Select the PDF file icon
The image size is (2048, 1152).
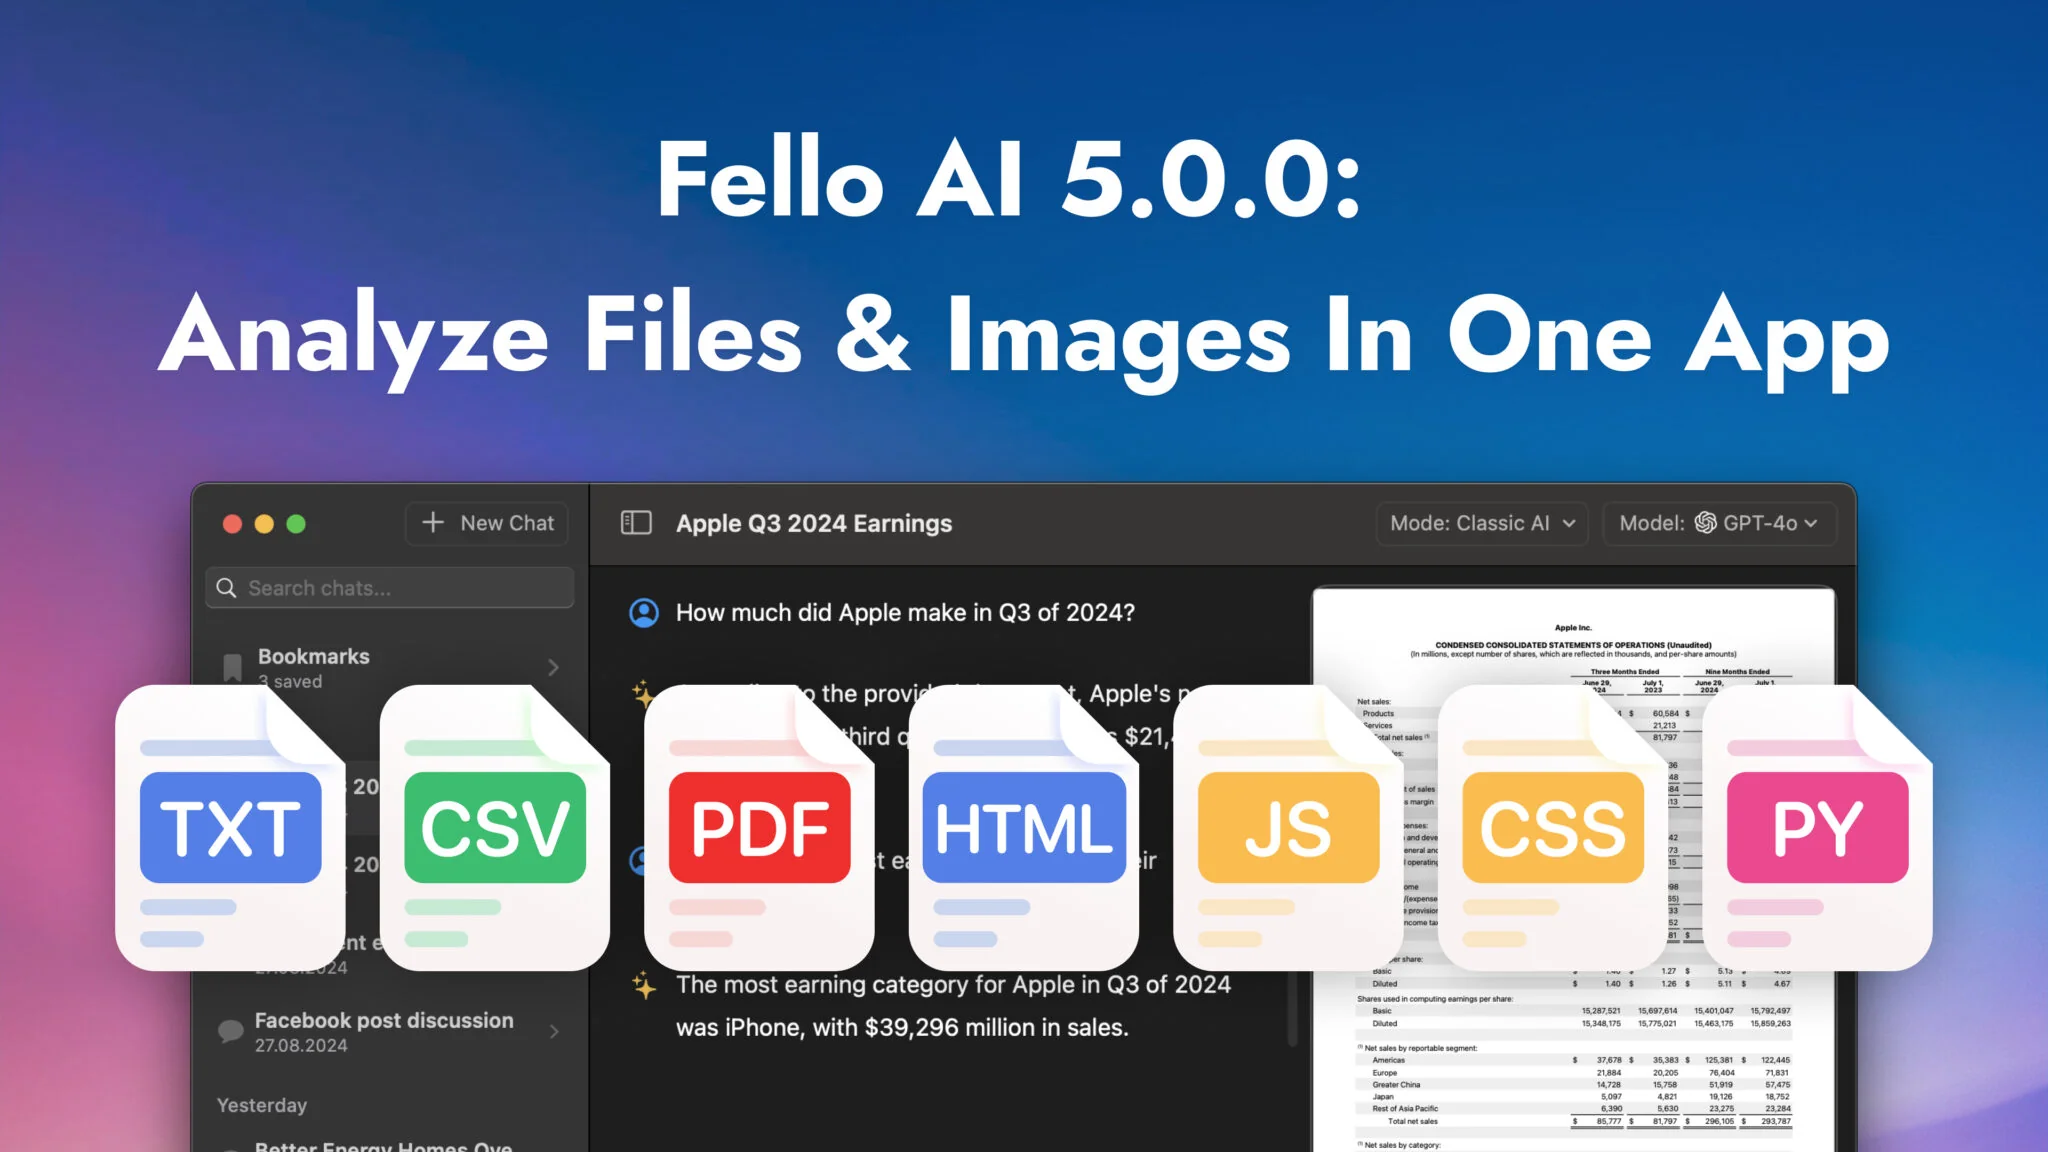(x=759, y=827)
